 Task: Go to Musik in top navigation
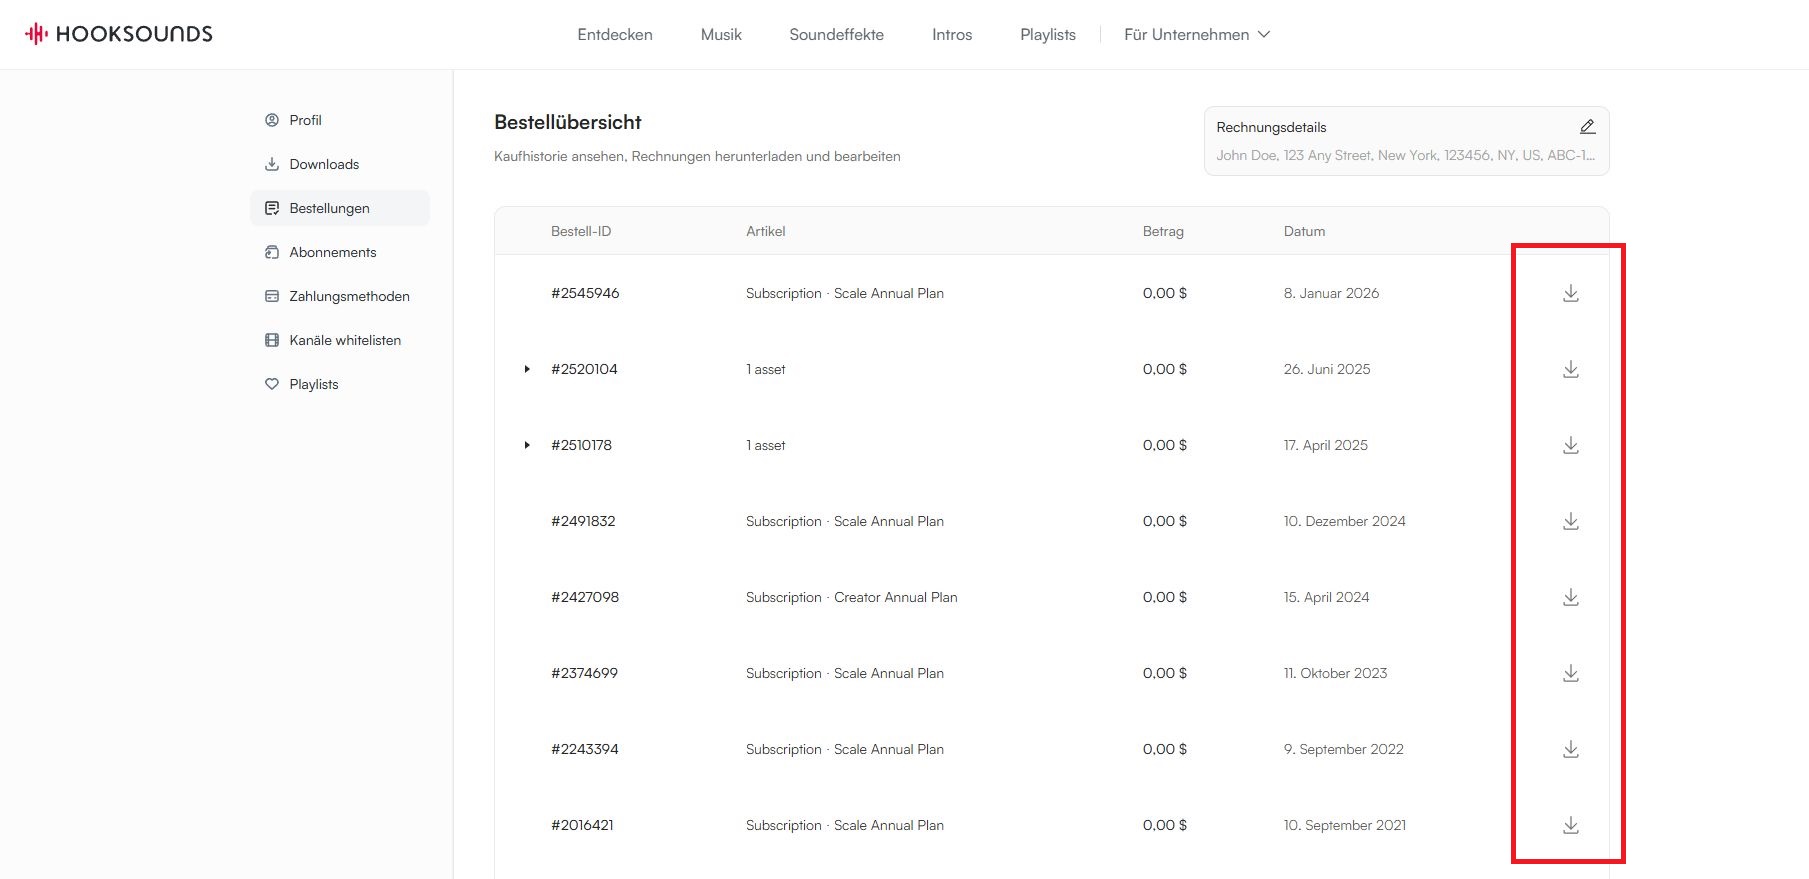(x=721, y=34)
